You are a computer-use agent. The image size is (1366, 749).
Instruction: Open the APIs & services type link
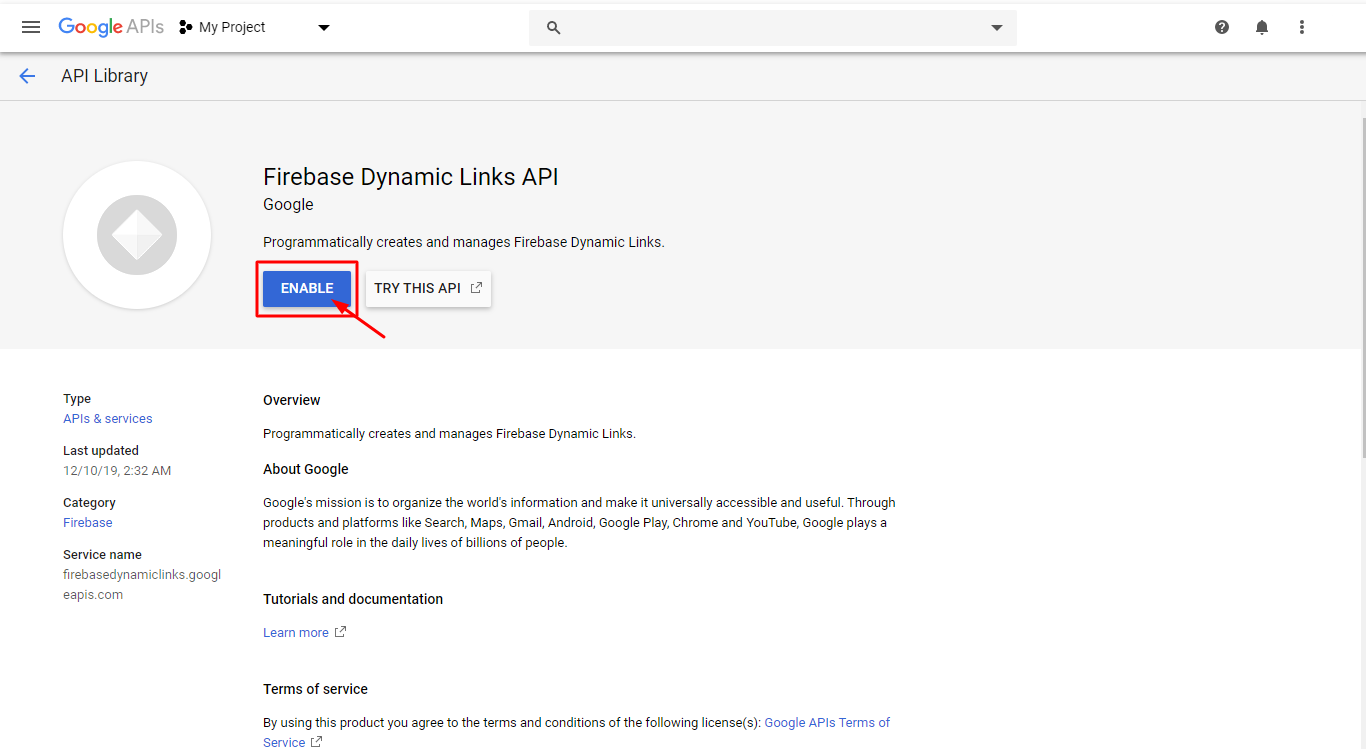[108, 419]
